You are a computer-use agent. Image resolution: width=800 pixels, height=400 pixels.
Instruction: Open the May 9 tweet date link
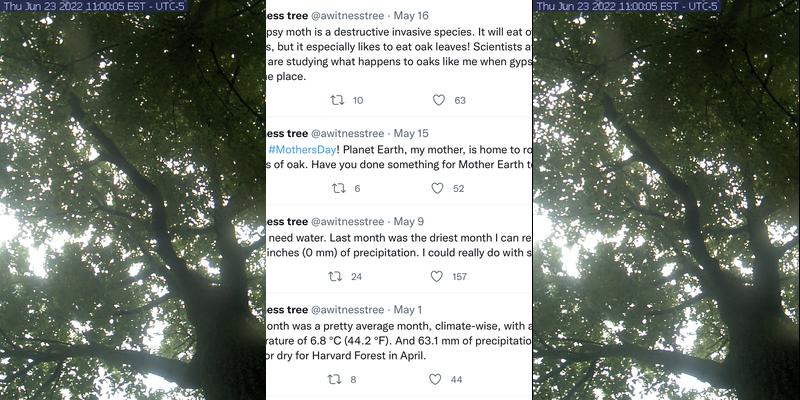(x=409, y=221)
